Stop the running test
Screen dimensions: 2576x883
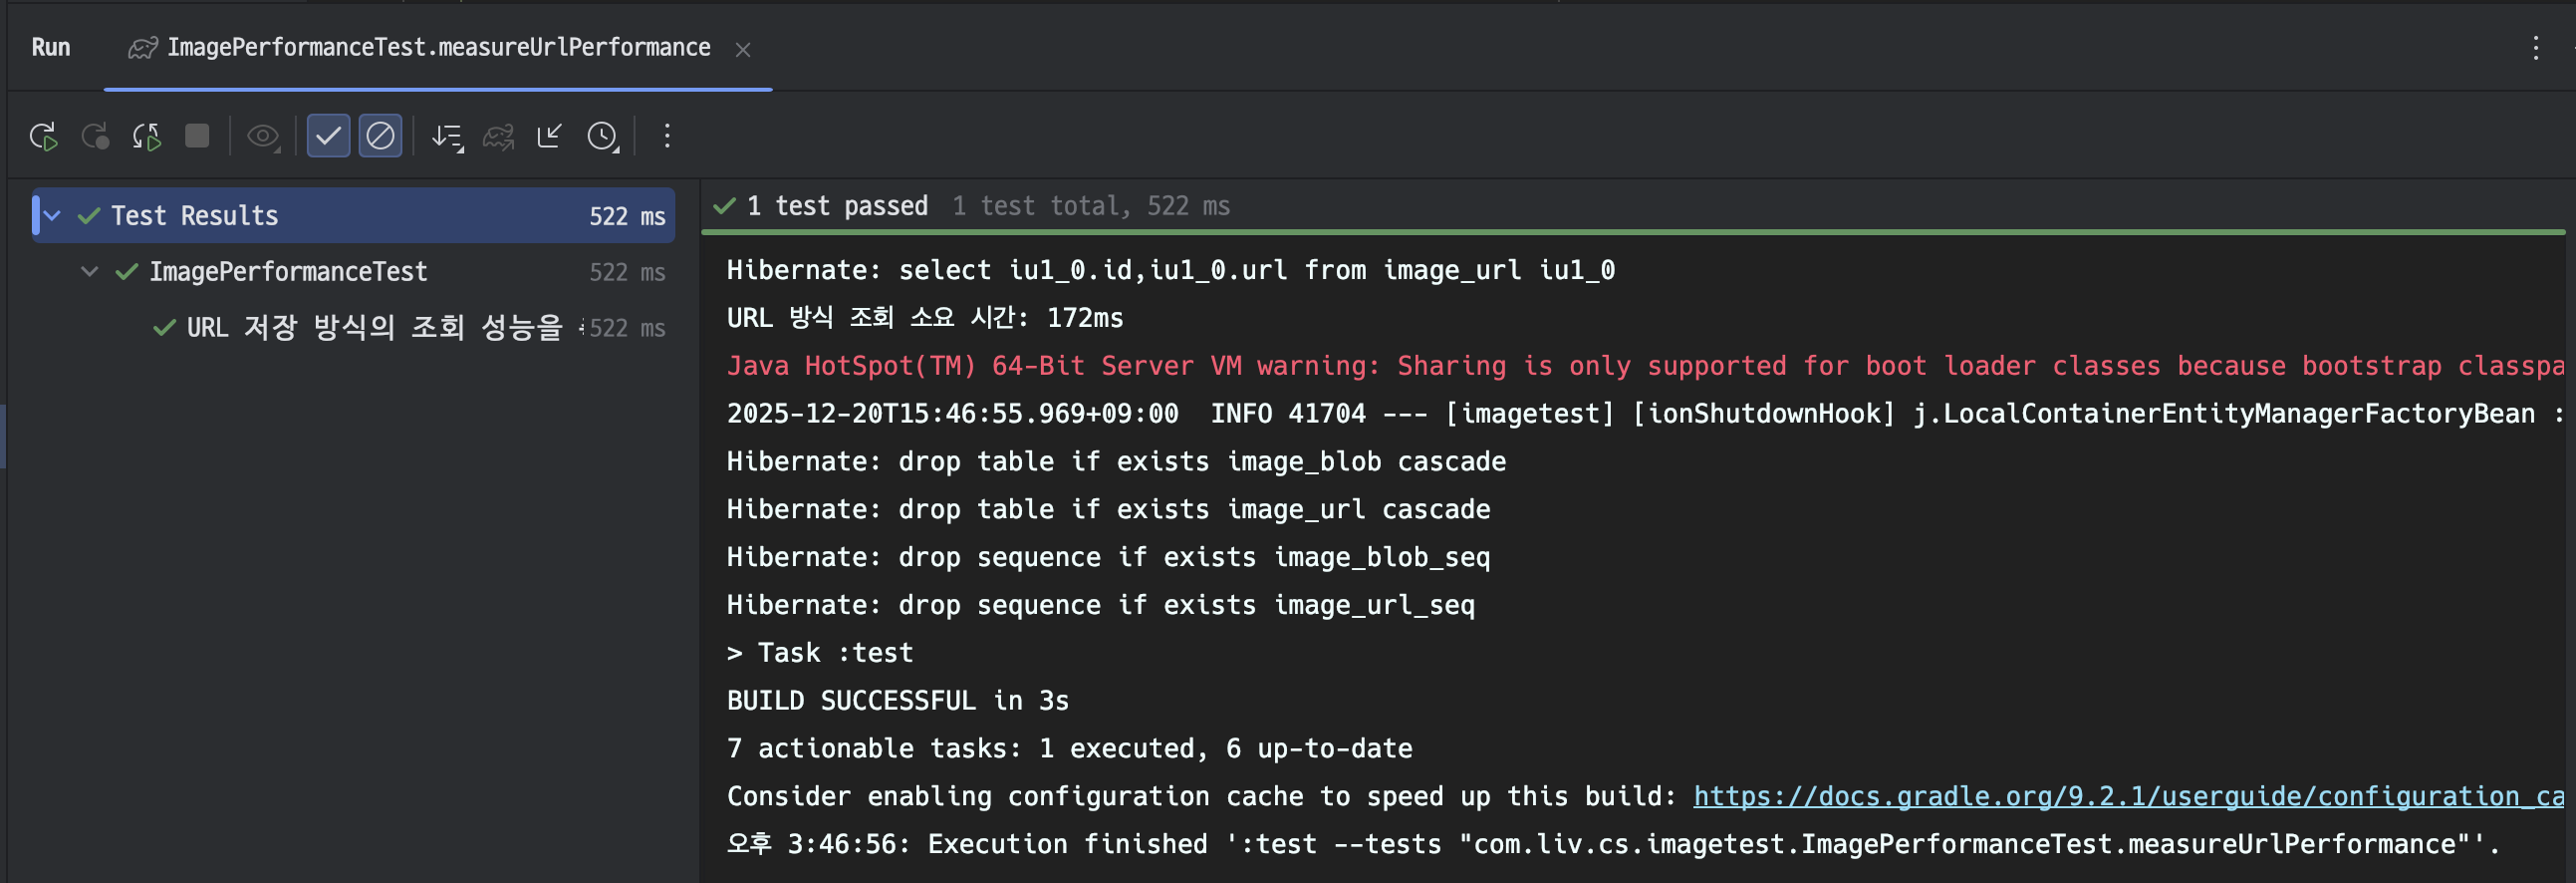tap(197, 136)
